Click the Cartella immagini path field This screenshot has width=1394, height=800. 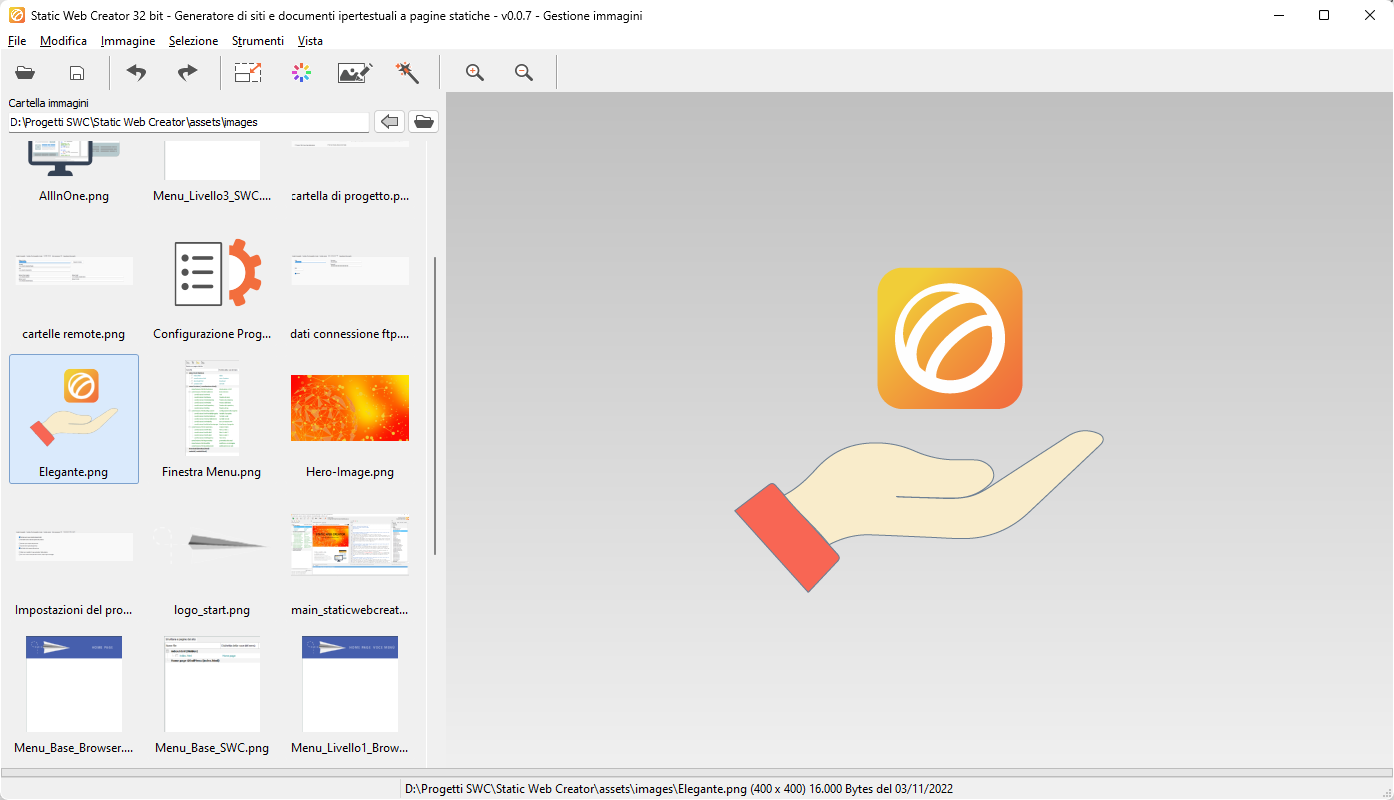189,122
